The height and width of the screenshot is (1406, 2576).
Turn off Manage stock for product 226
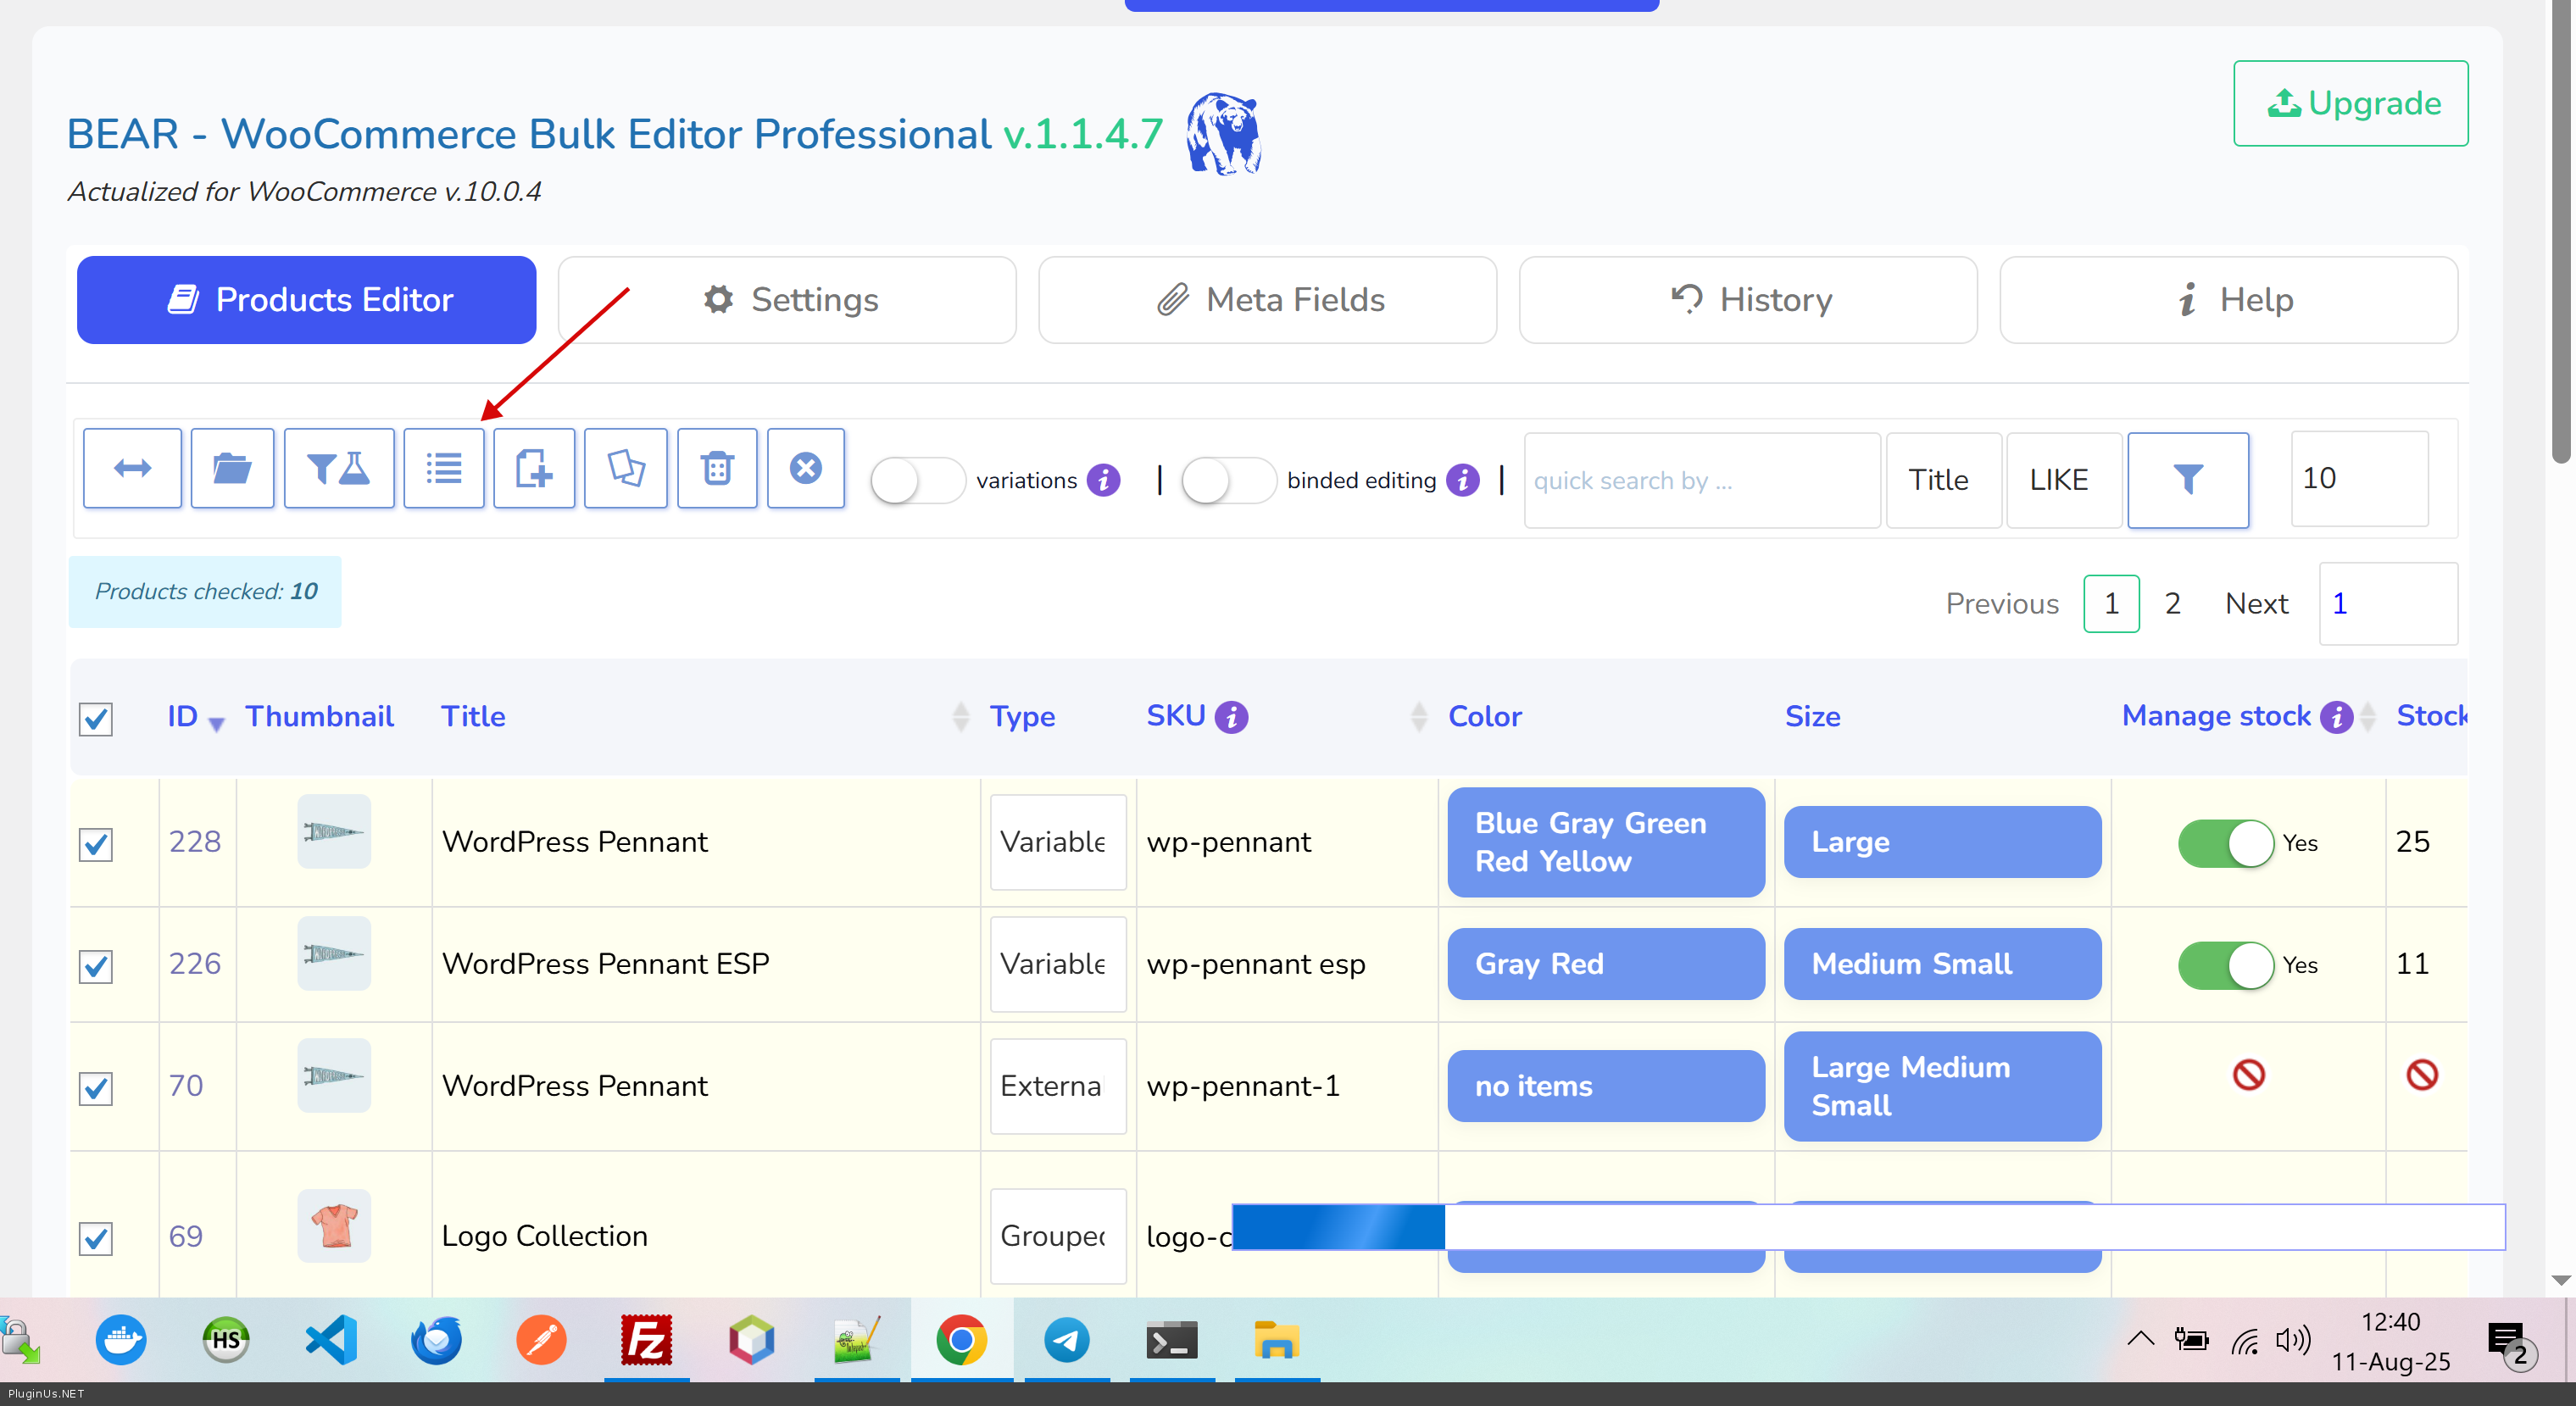(2226, 965)
